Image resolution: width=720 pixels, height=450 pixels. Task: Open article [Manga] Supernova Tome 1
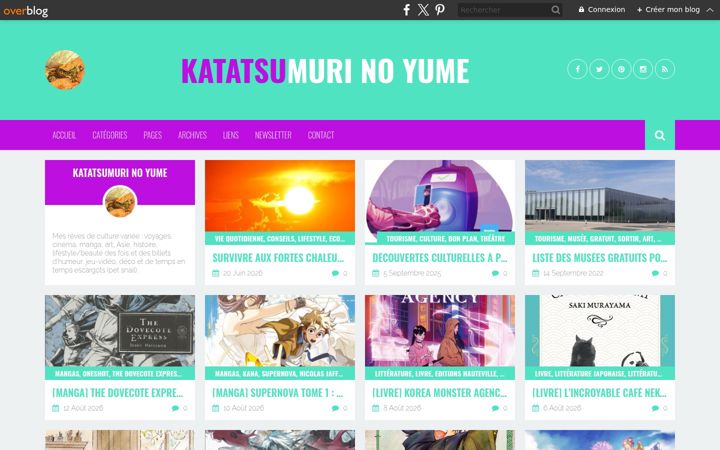point(278,393)
